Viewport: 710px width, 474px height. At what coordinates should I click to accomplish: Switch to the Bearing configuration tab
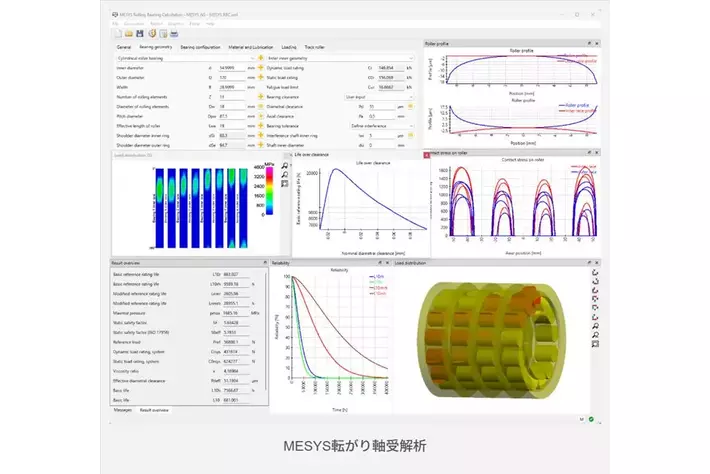[x=200, y=47]
